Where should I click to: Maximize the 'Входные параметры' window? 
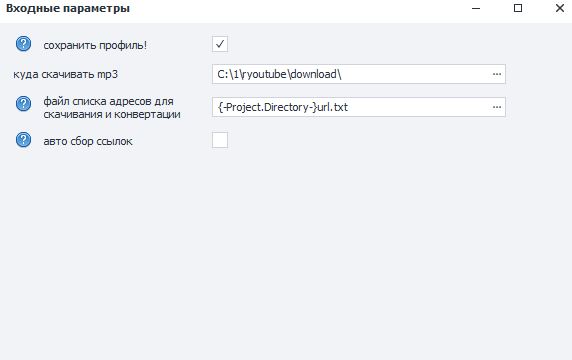pos(518,8)
